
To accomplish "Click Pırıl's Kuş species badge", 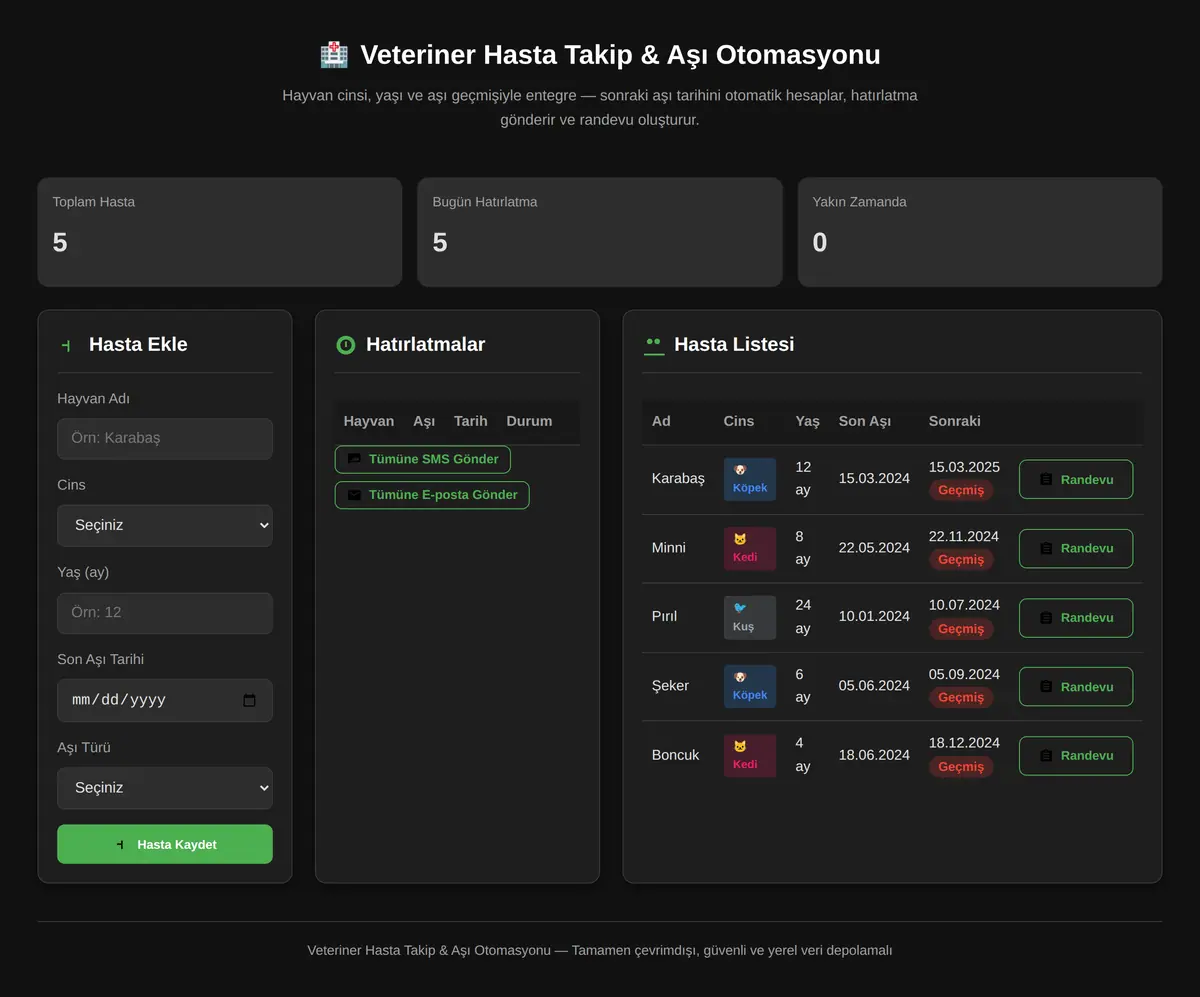I will [x=750, y=617].
